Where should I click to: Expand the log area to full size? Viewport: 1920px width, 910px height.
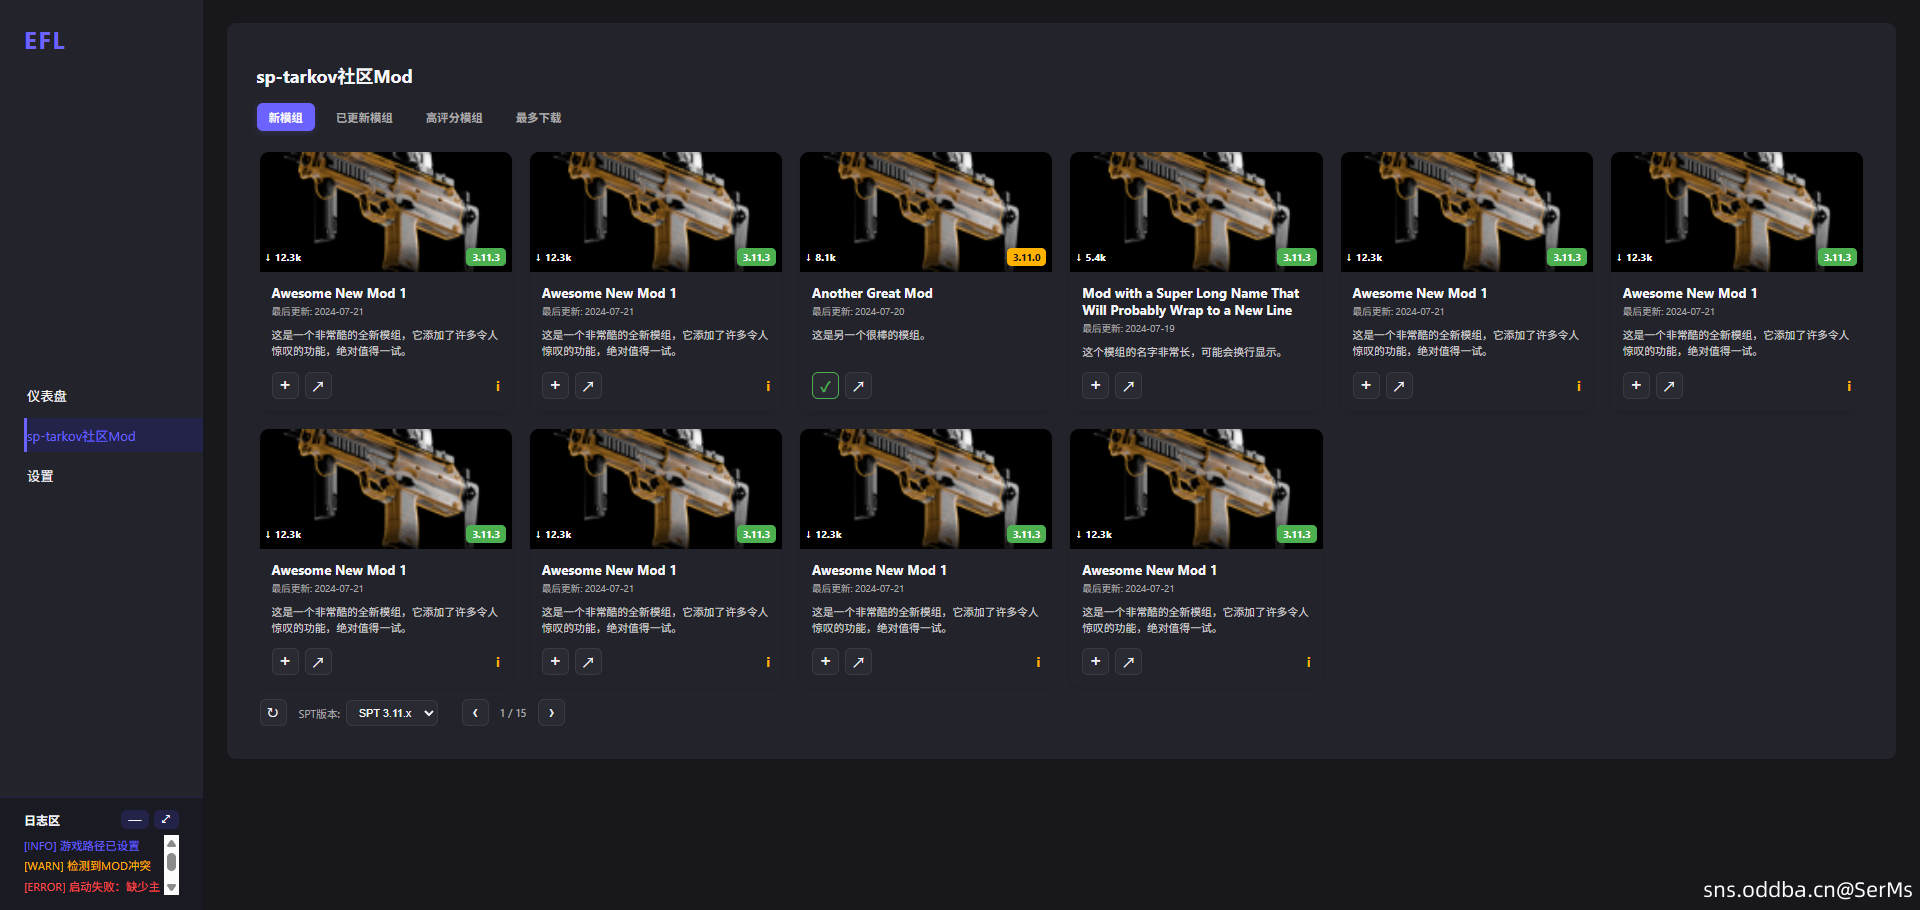tap(167, 820)
